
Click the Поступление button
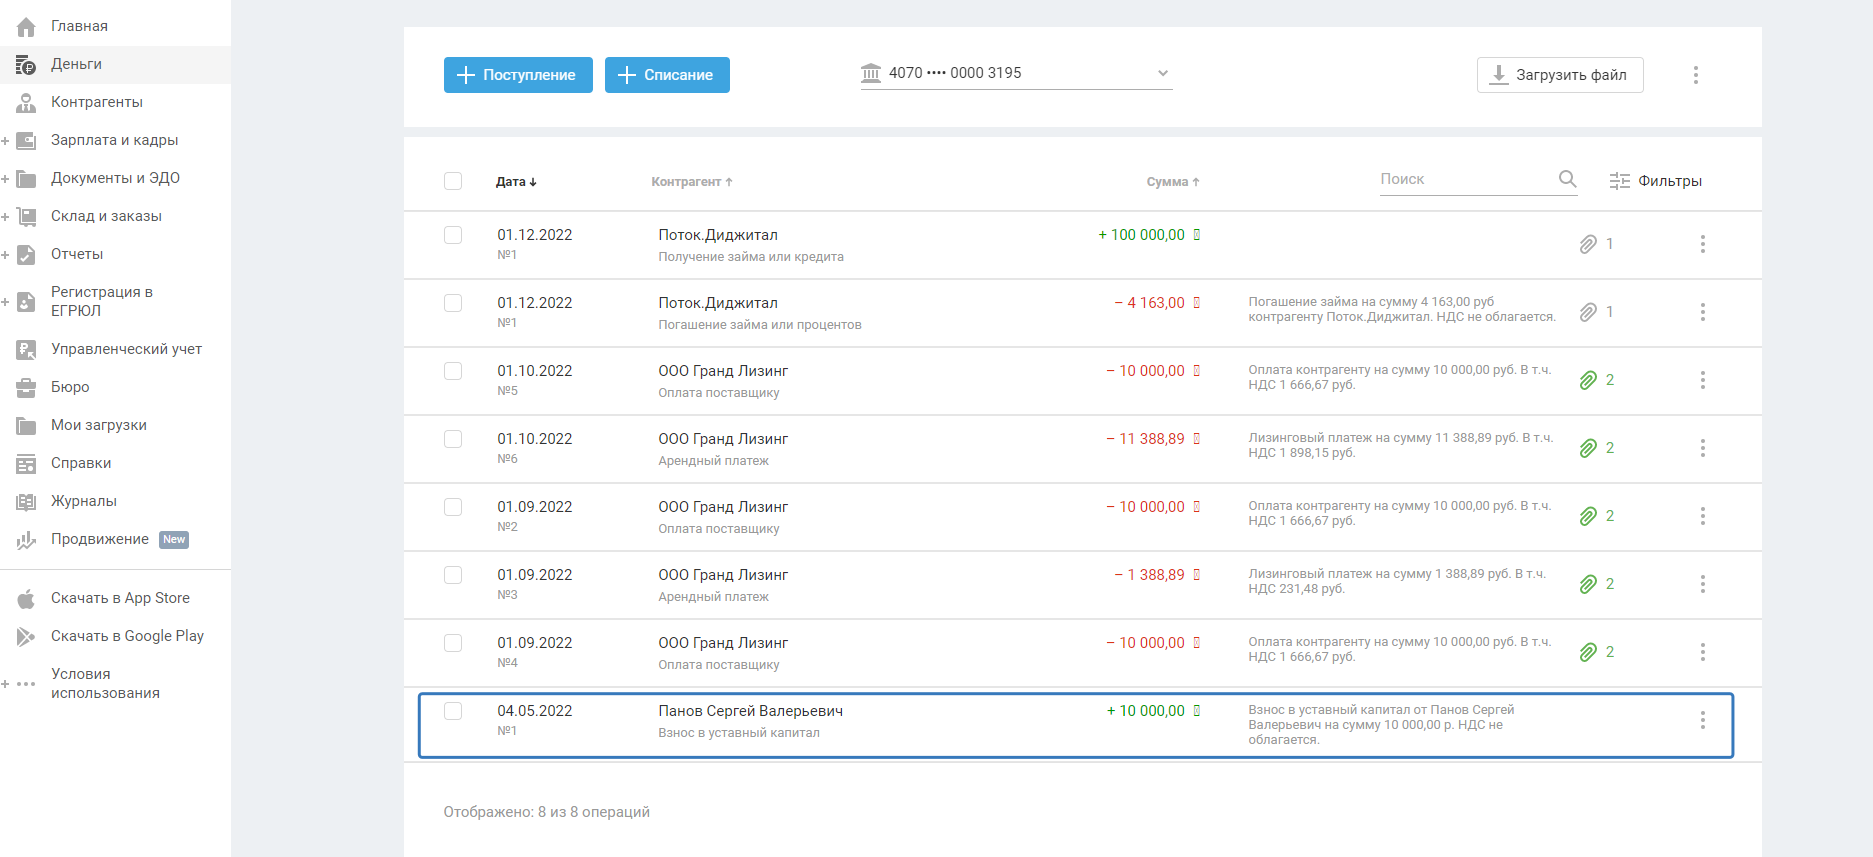coord(518,75)
